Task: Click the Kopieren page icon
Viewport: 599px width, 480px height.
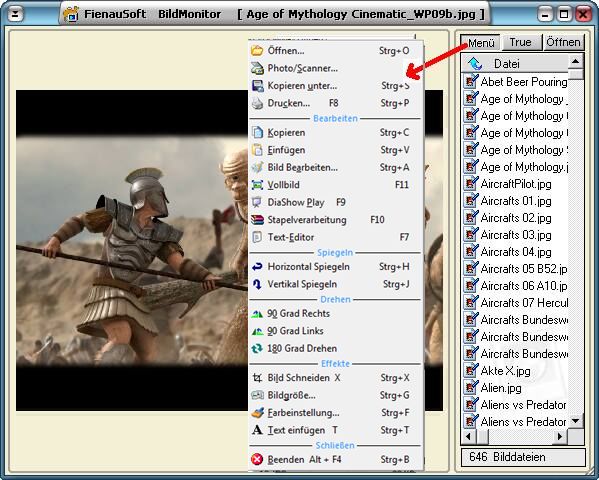Action: pos(257,132)
